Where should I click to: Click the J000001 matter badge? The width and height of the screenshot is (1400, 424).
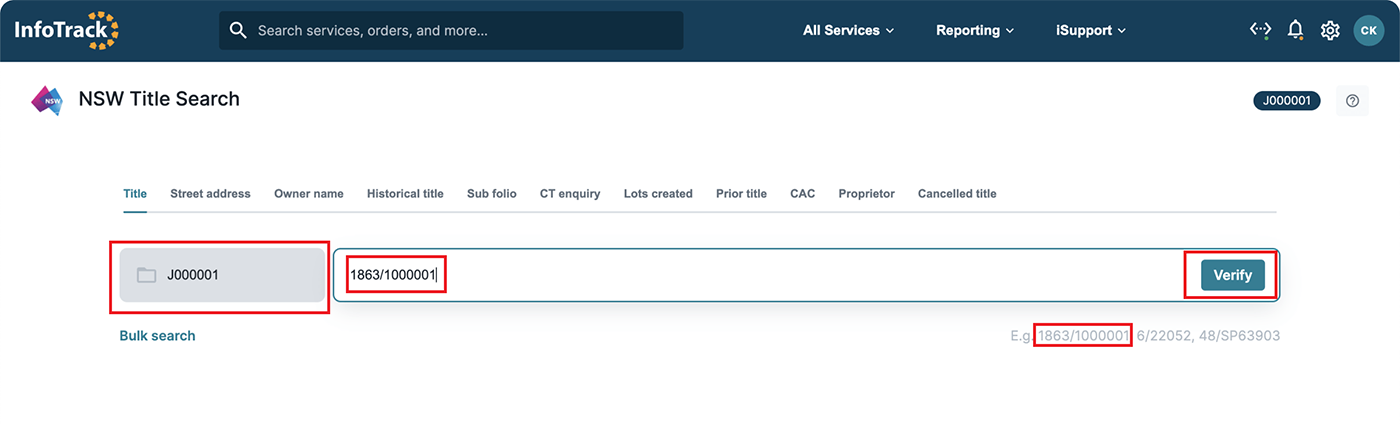[1287, 100]
